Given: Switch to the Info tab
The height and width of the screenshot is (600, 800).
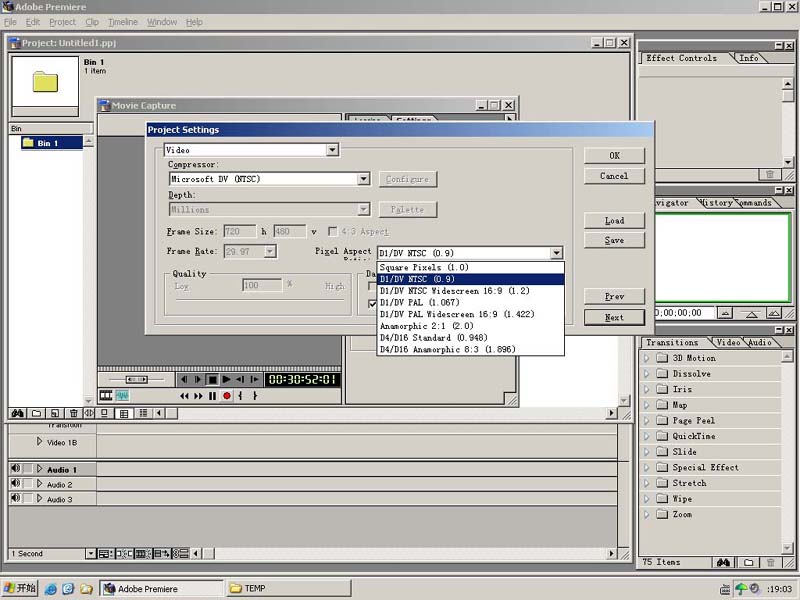Looking at the screenshot, I should tap(748, 58).
